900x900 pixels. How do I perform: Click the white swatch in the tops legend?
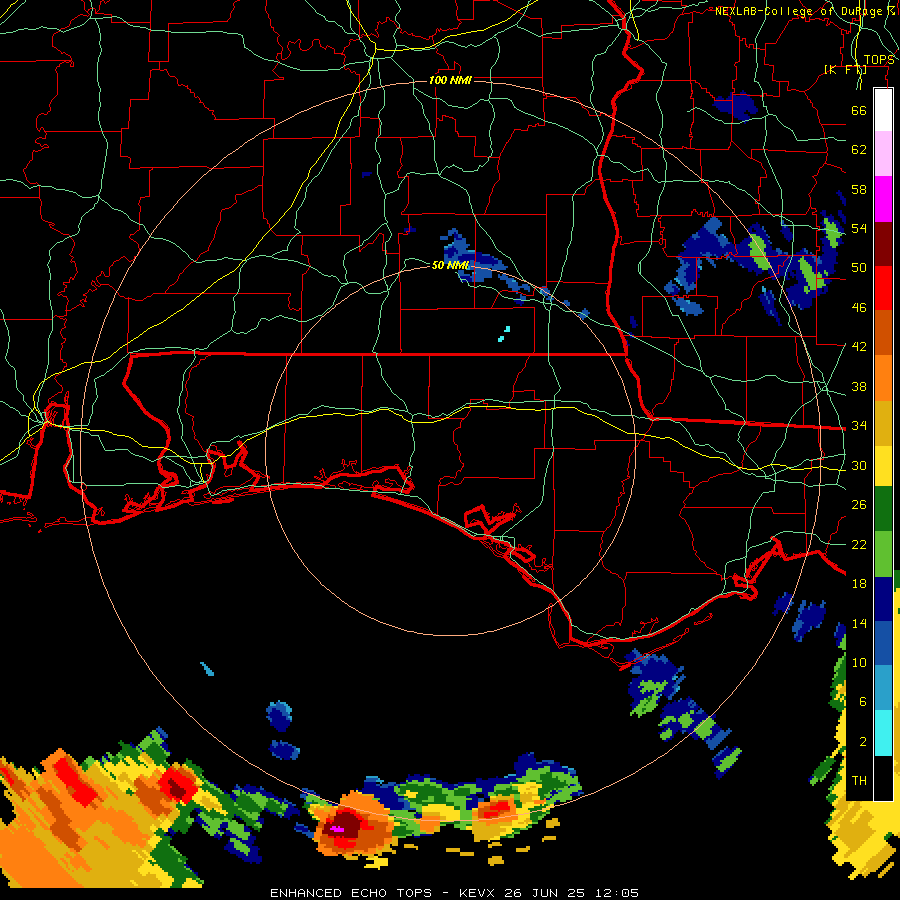click(x=883, y=110)
